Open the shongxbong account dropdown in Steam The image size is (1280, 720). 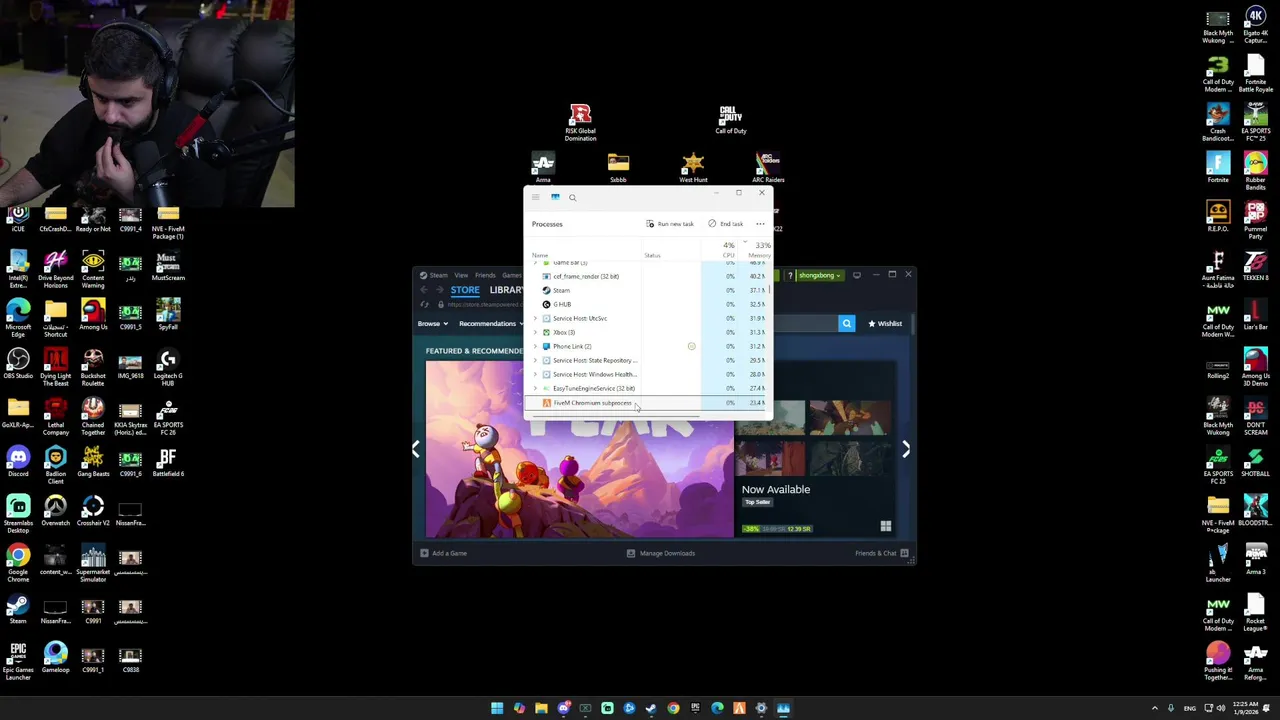click(820, 275)
